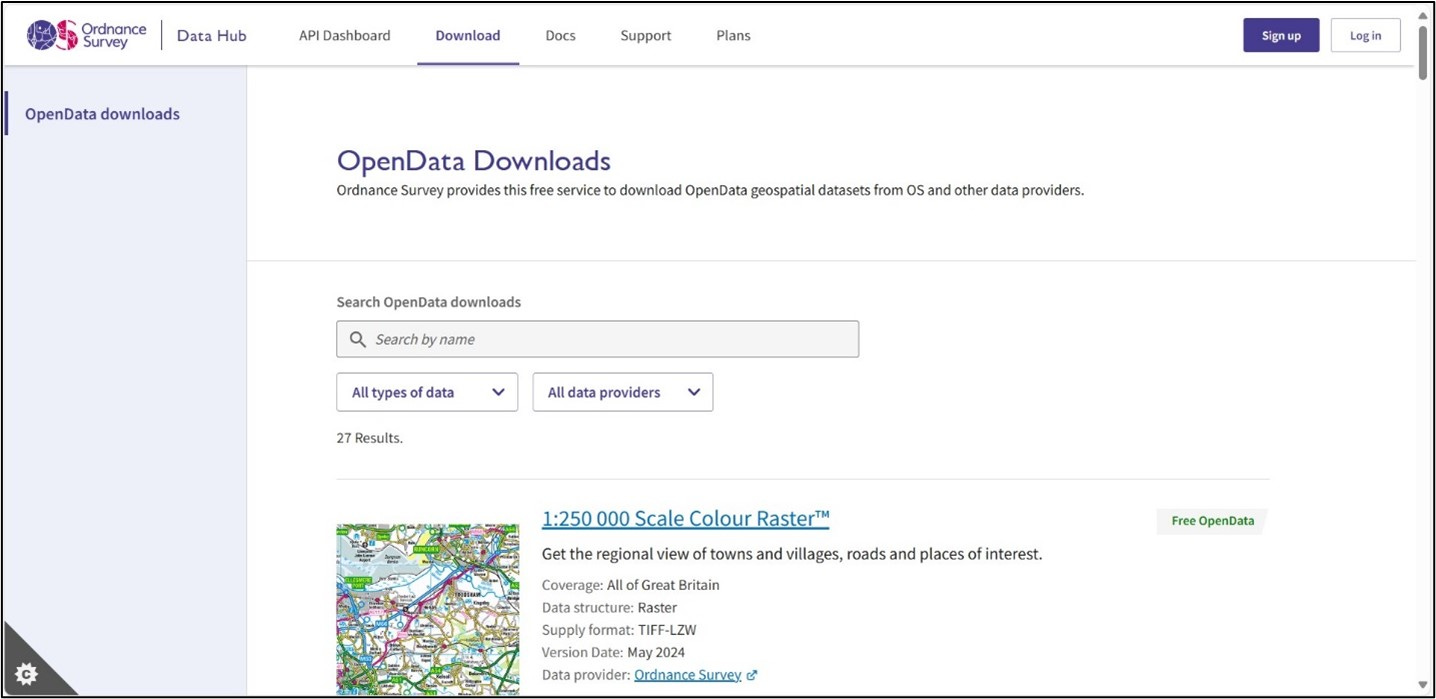Click the search magnifier icon
Image resolution: width=1436 pixels, height=699 pixels.
click(358, 339)
